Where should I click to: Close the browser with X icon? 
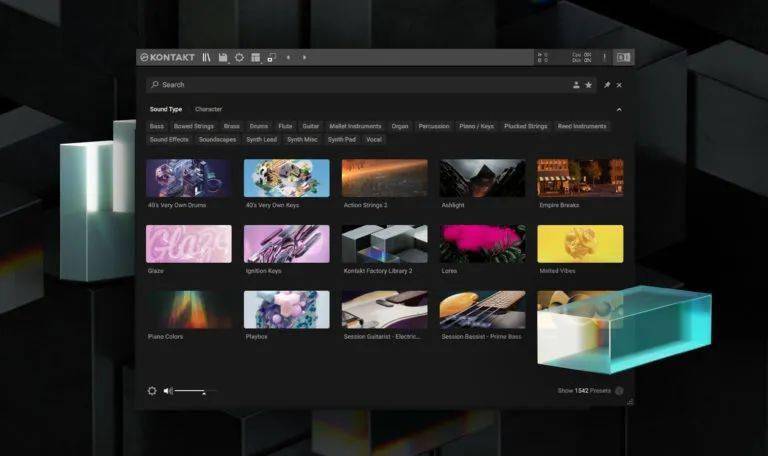click(x=619, y=85)
